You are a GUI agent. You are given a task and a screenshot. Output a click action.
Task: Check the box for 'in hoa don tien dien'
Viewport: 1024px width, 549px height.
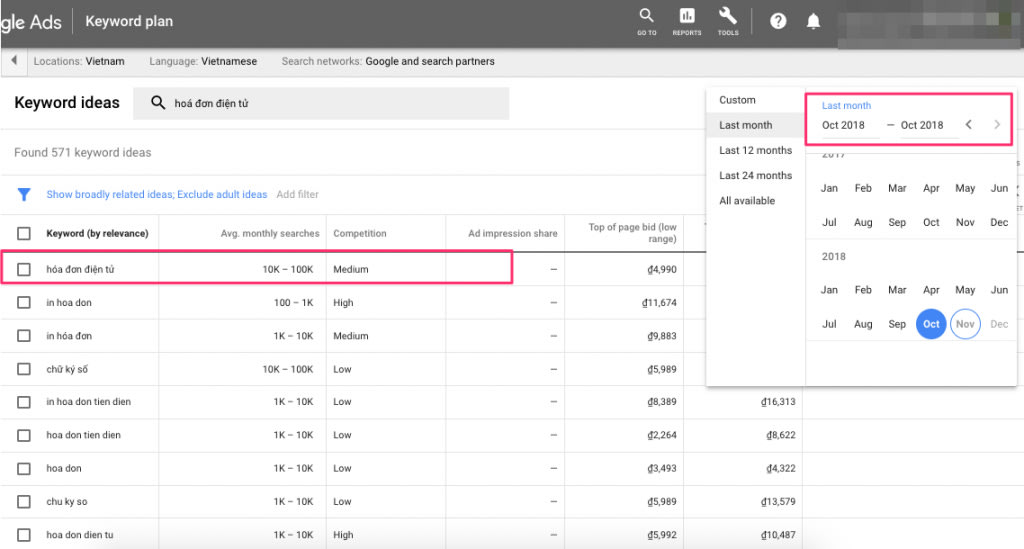(24, 402)
